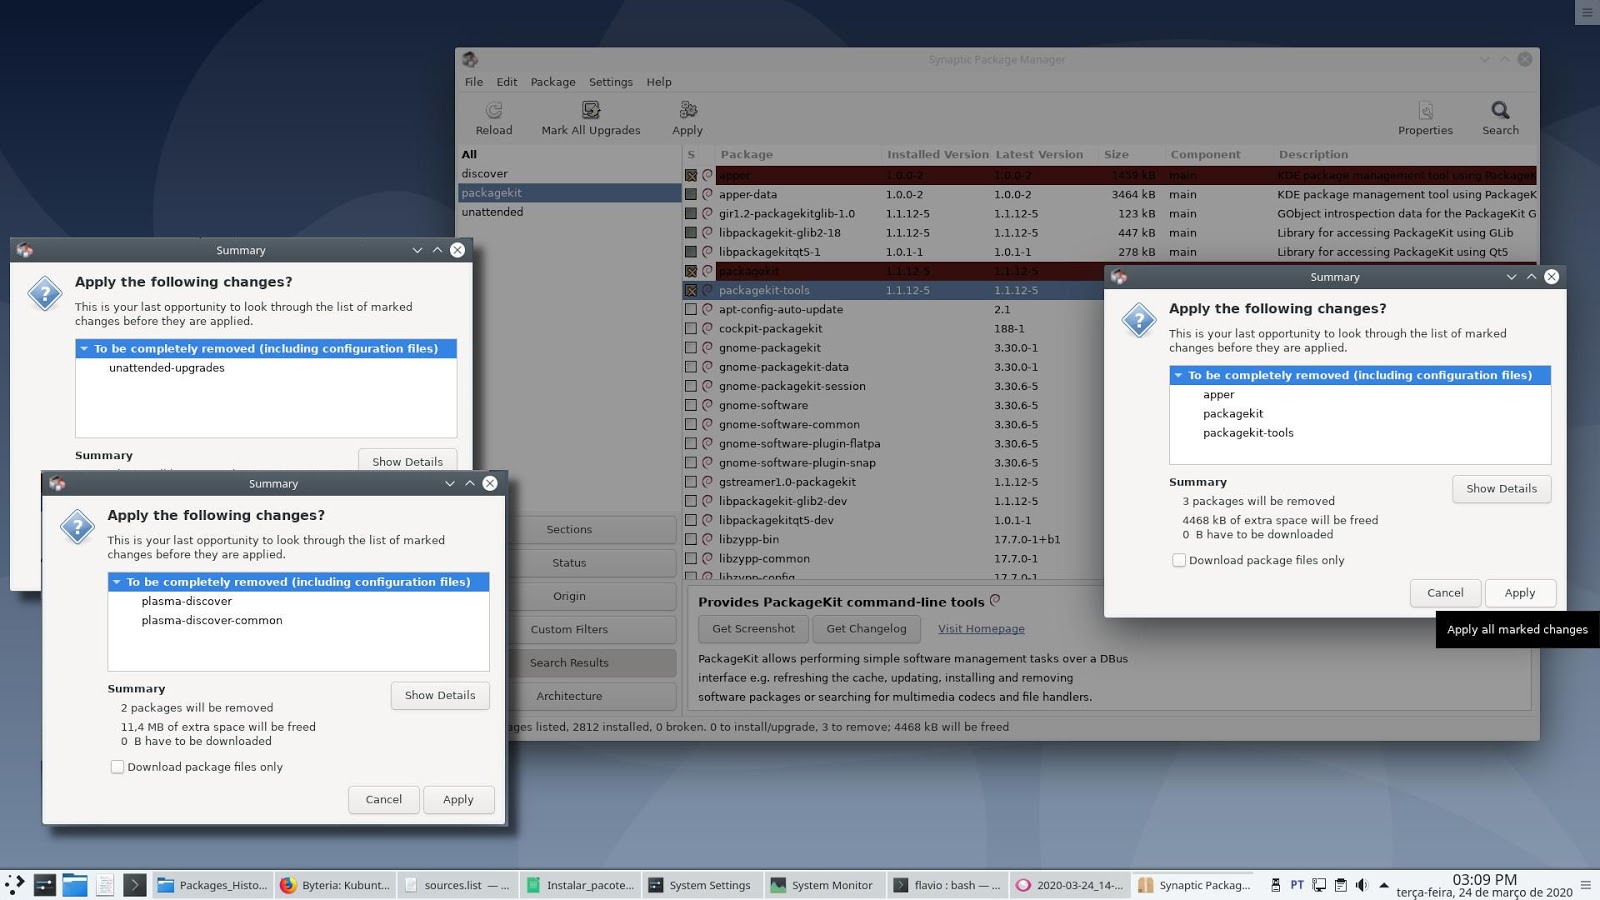Click the text editor launcher in taskbar
This screenshot has width=1600, height=900.
pos(105,884)
